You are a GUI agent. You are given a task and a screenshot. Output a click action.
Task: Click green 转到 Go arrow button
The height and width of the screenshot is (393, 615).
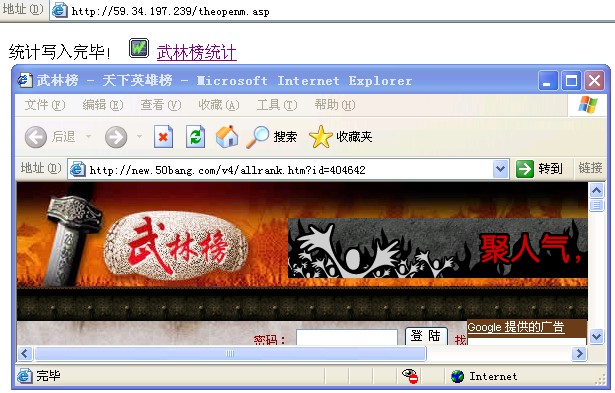pos(524,169)
